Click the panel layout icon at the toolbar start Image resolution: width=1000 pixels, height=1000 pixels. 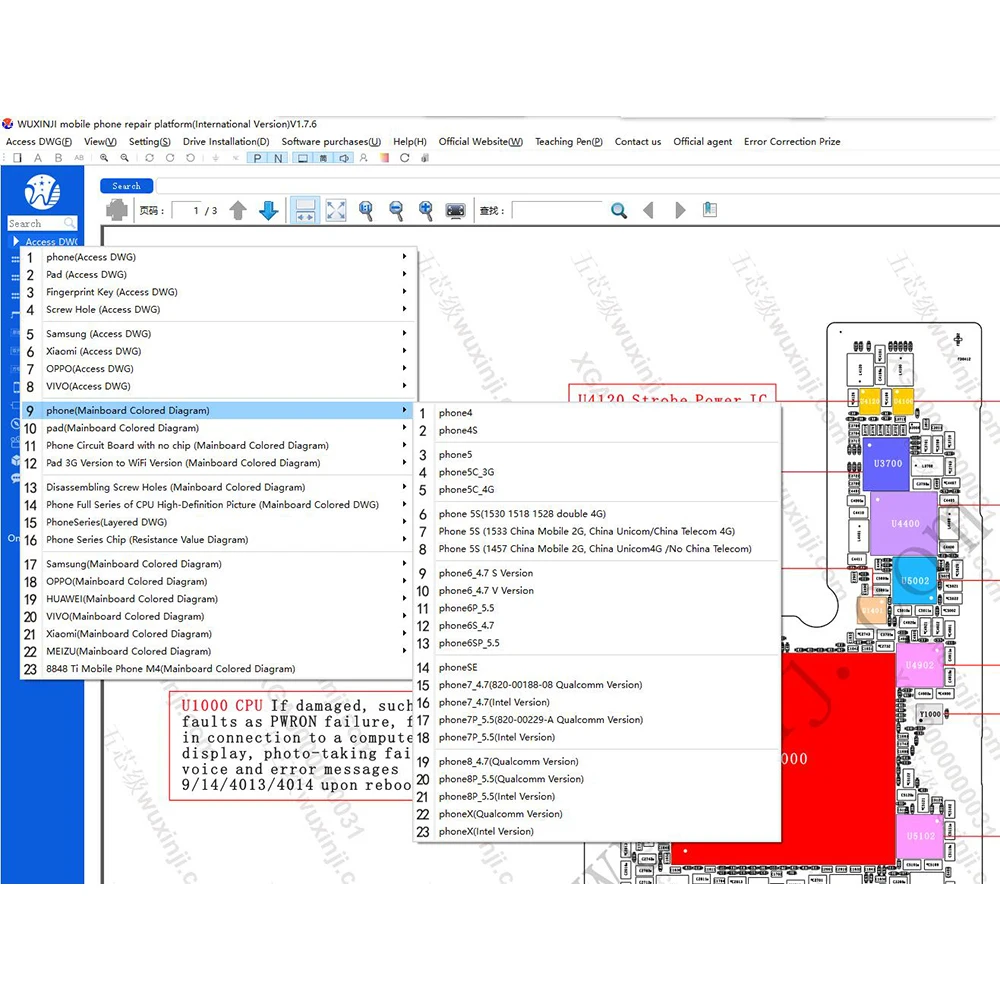[x=17, y=158]
